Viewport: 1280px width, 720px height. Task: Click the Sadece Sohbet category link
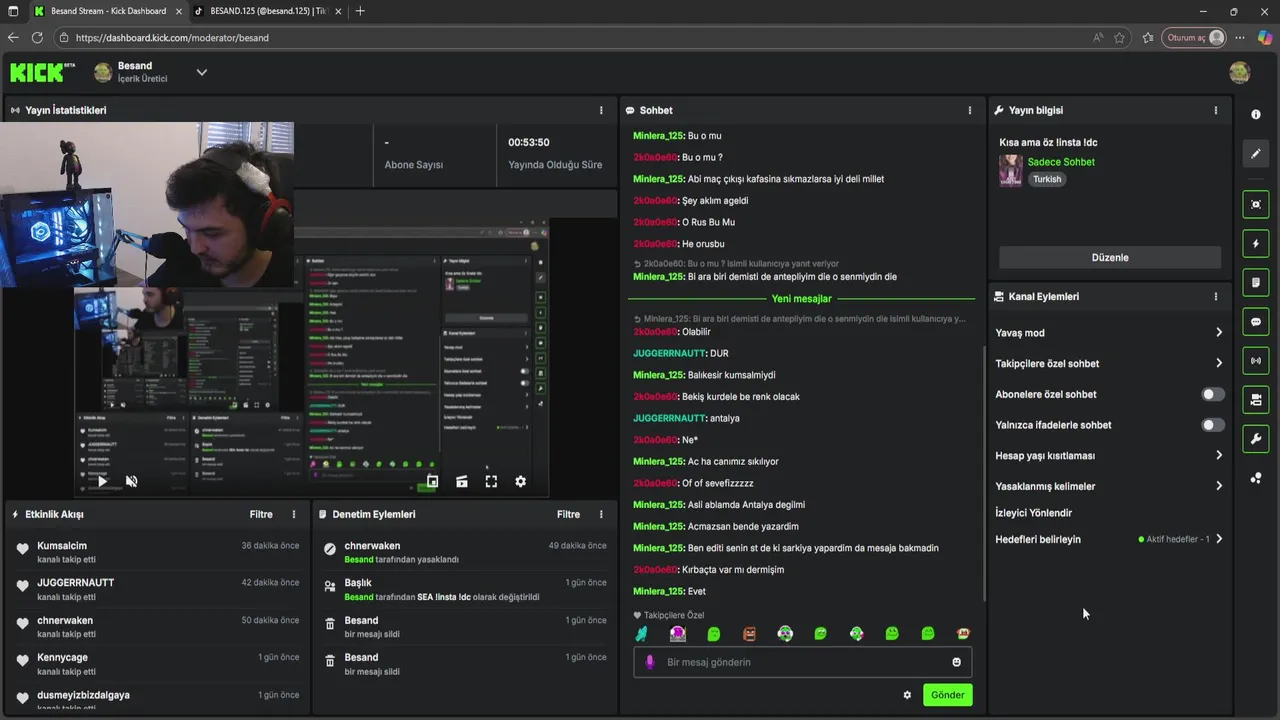click(x=1061, y=162)
